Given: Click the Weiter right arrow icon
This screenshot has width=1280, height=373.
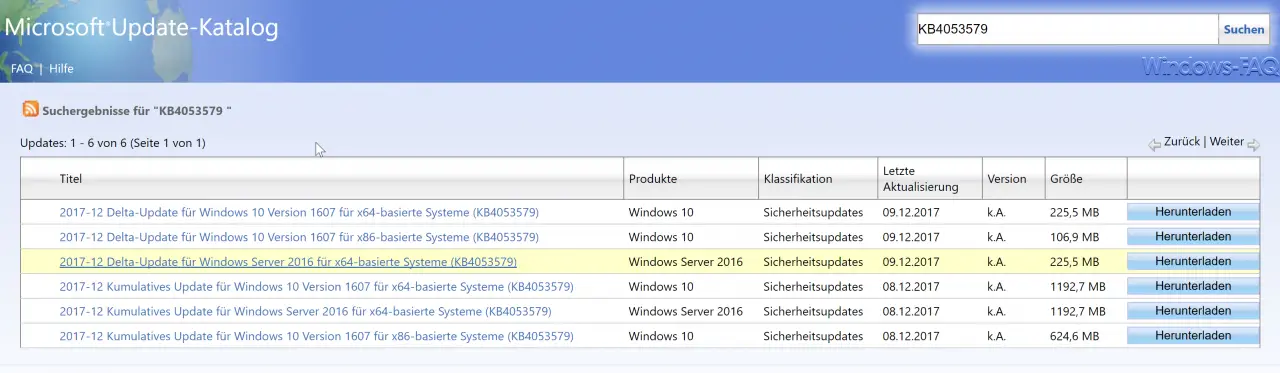Looking at the screenshot, I should coord(1253,144).
